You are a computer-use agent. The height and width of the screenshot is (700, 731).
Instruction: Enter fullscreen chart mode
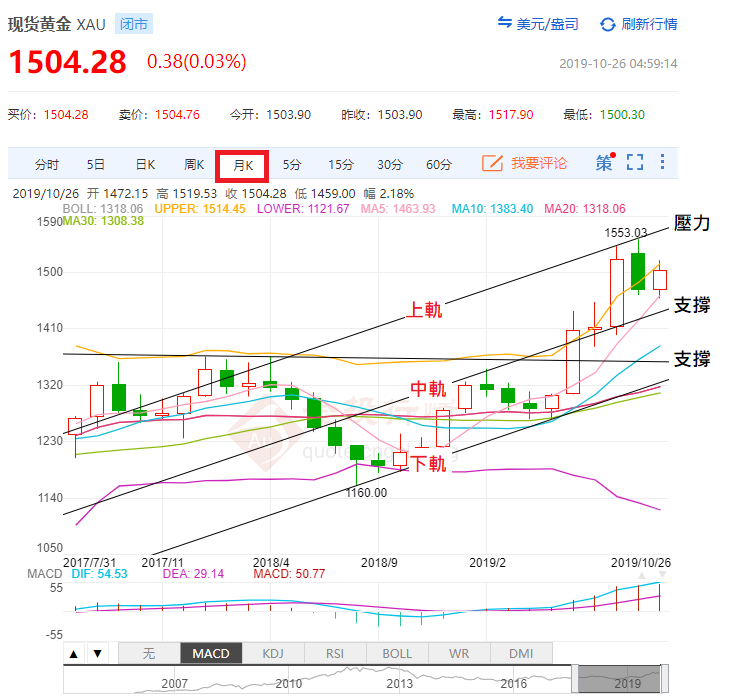pos(634,163)
